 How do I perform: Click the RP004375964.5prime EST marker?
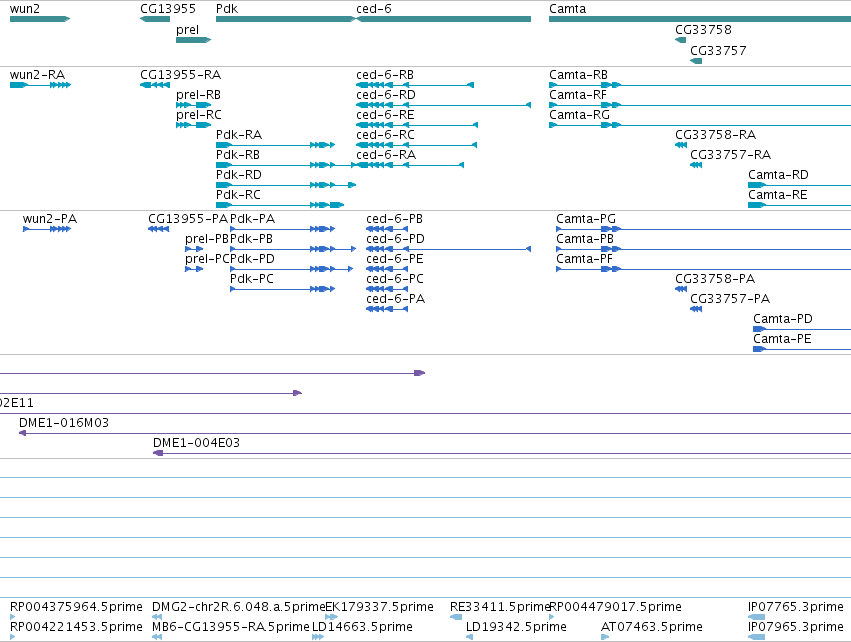tap(12, 617)
